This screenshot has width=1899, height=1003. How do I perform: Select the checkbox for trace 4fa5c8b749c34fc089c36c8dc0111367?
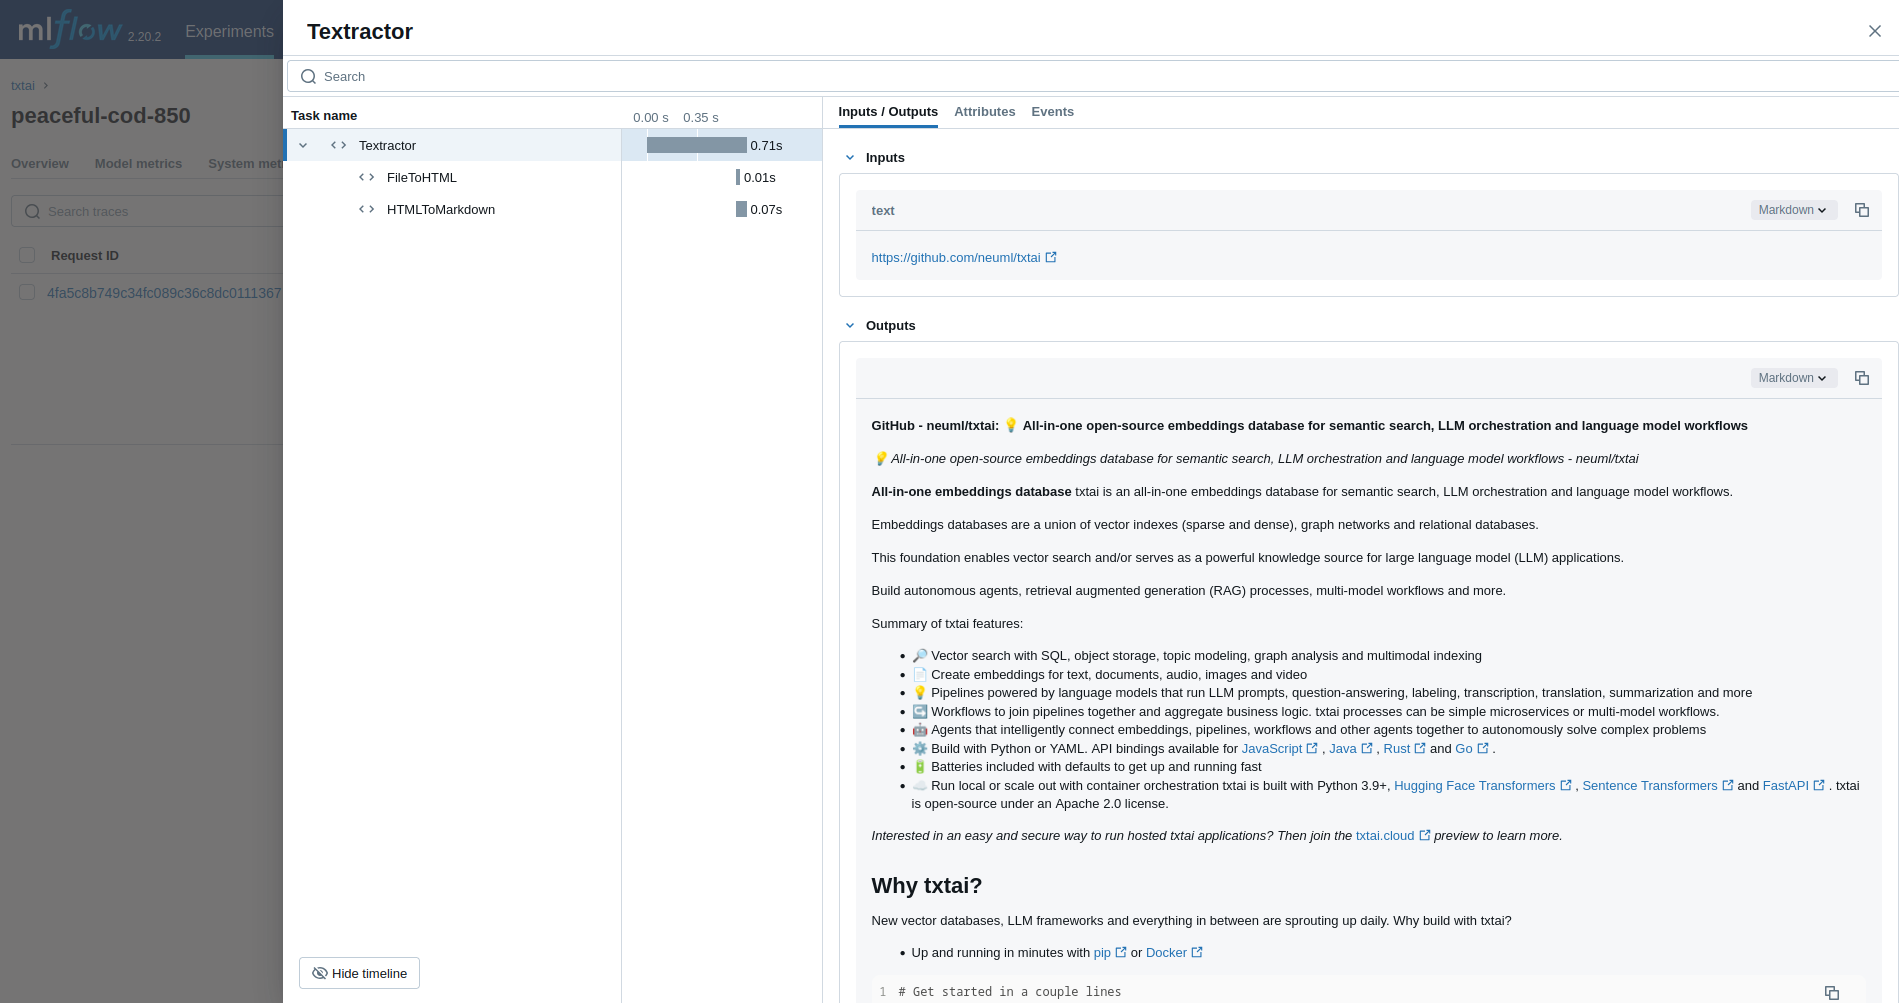[x=27, y=292]
